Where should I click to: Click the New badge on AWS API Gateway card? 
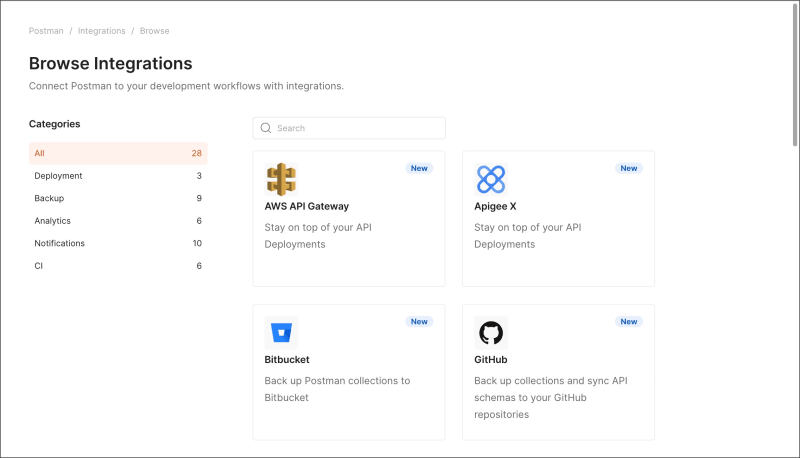click(419, 168)
